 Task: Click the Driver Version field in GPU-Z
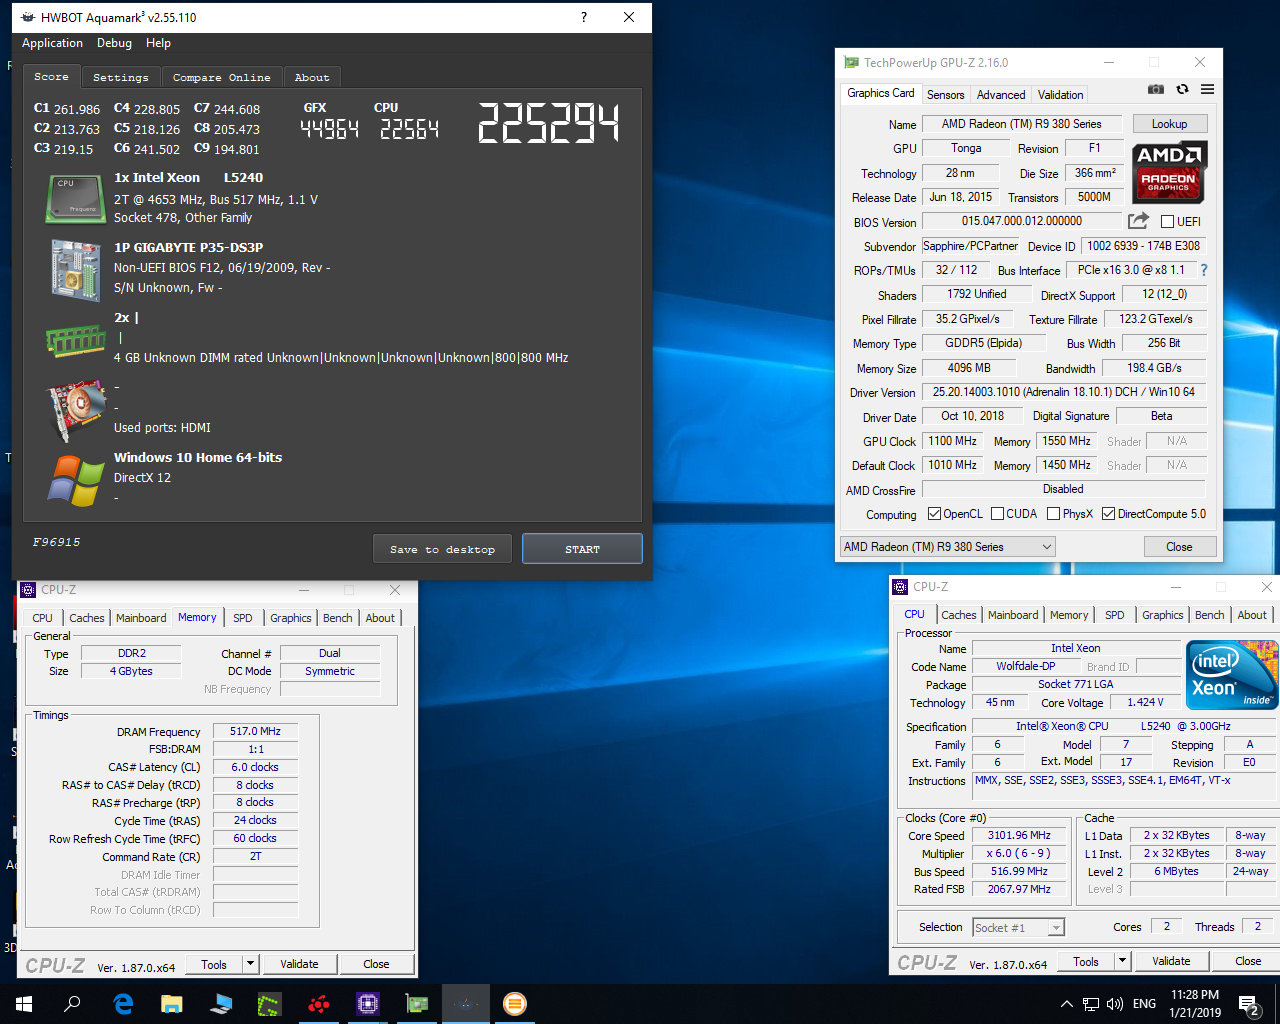pos(1063,392)
